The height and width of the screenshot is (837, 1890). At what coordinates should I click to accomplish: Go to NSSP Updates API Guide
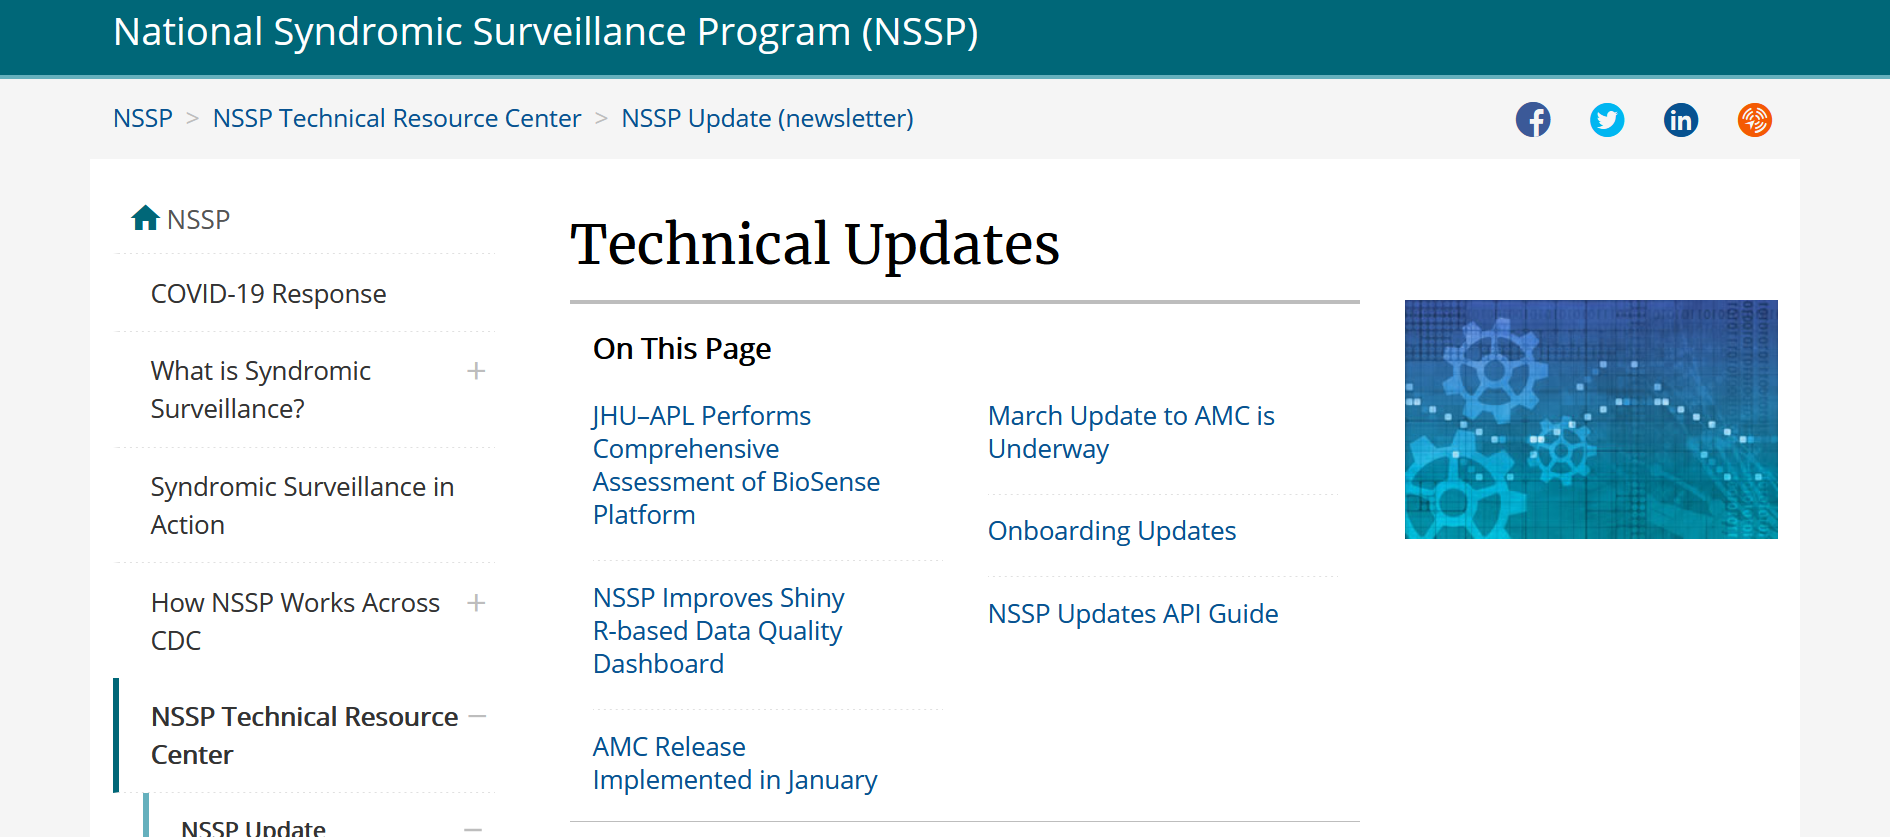pos(1133,614)
